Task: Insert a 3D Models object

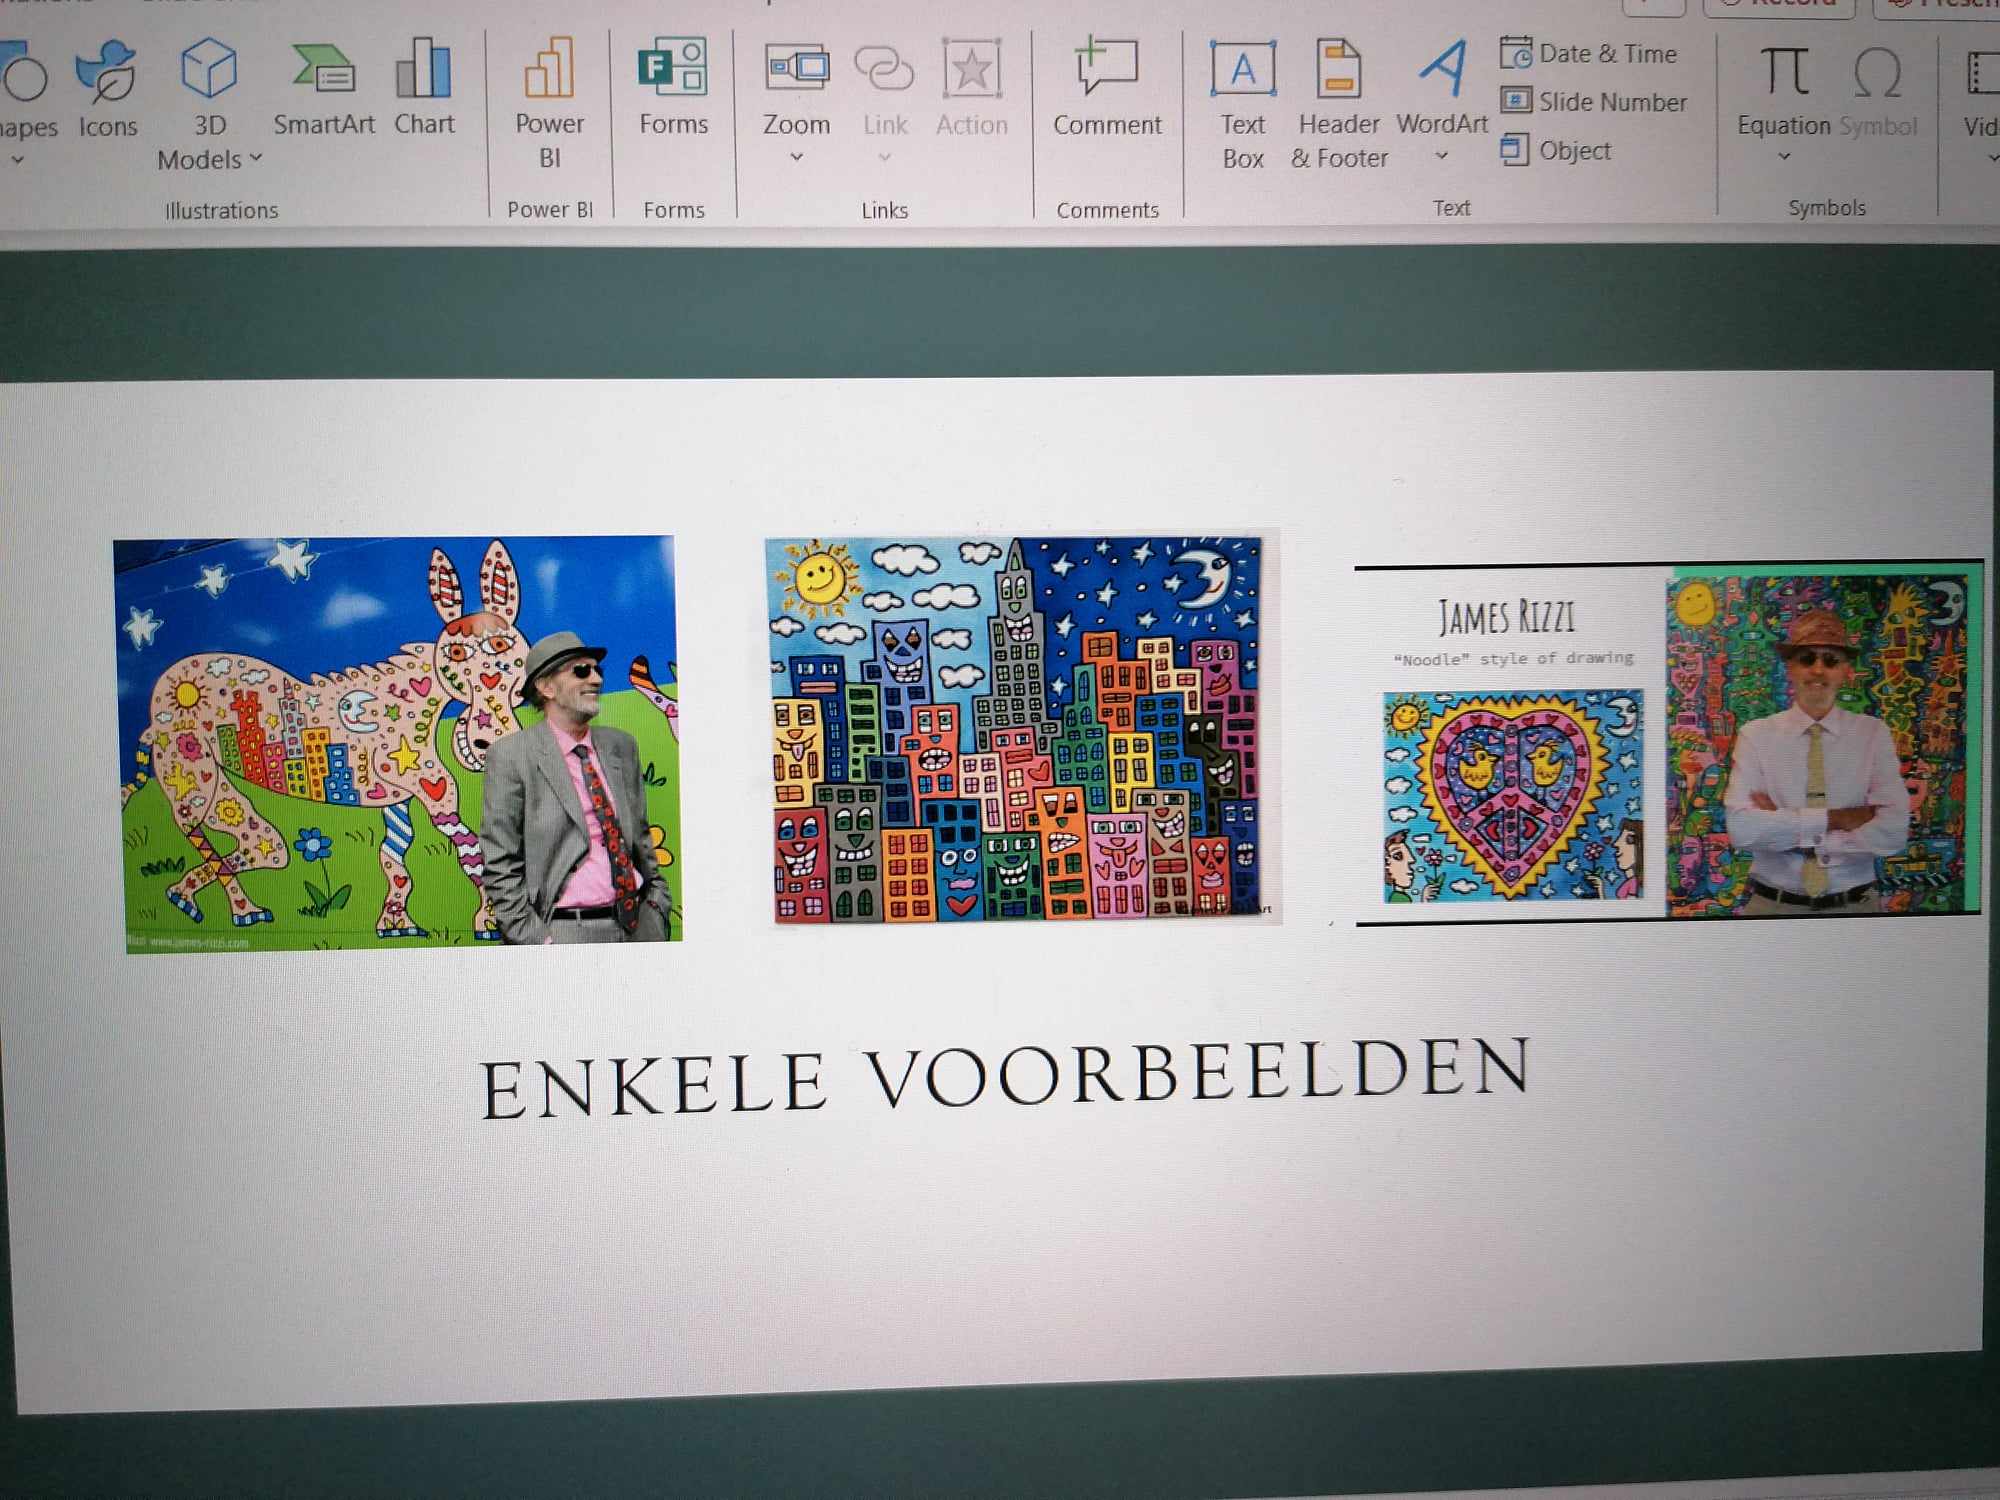Action: point(209,103)
